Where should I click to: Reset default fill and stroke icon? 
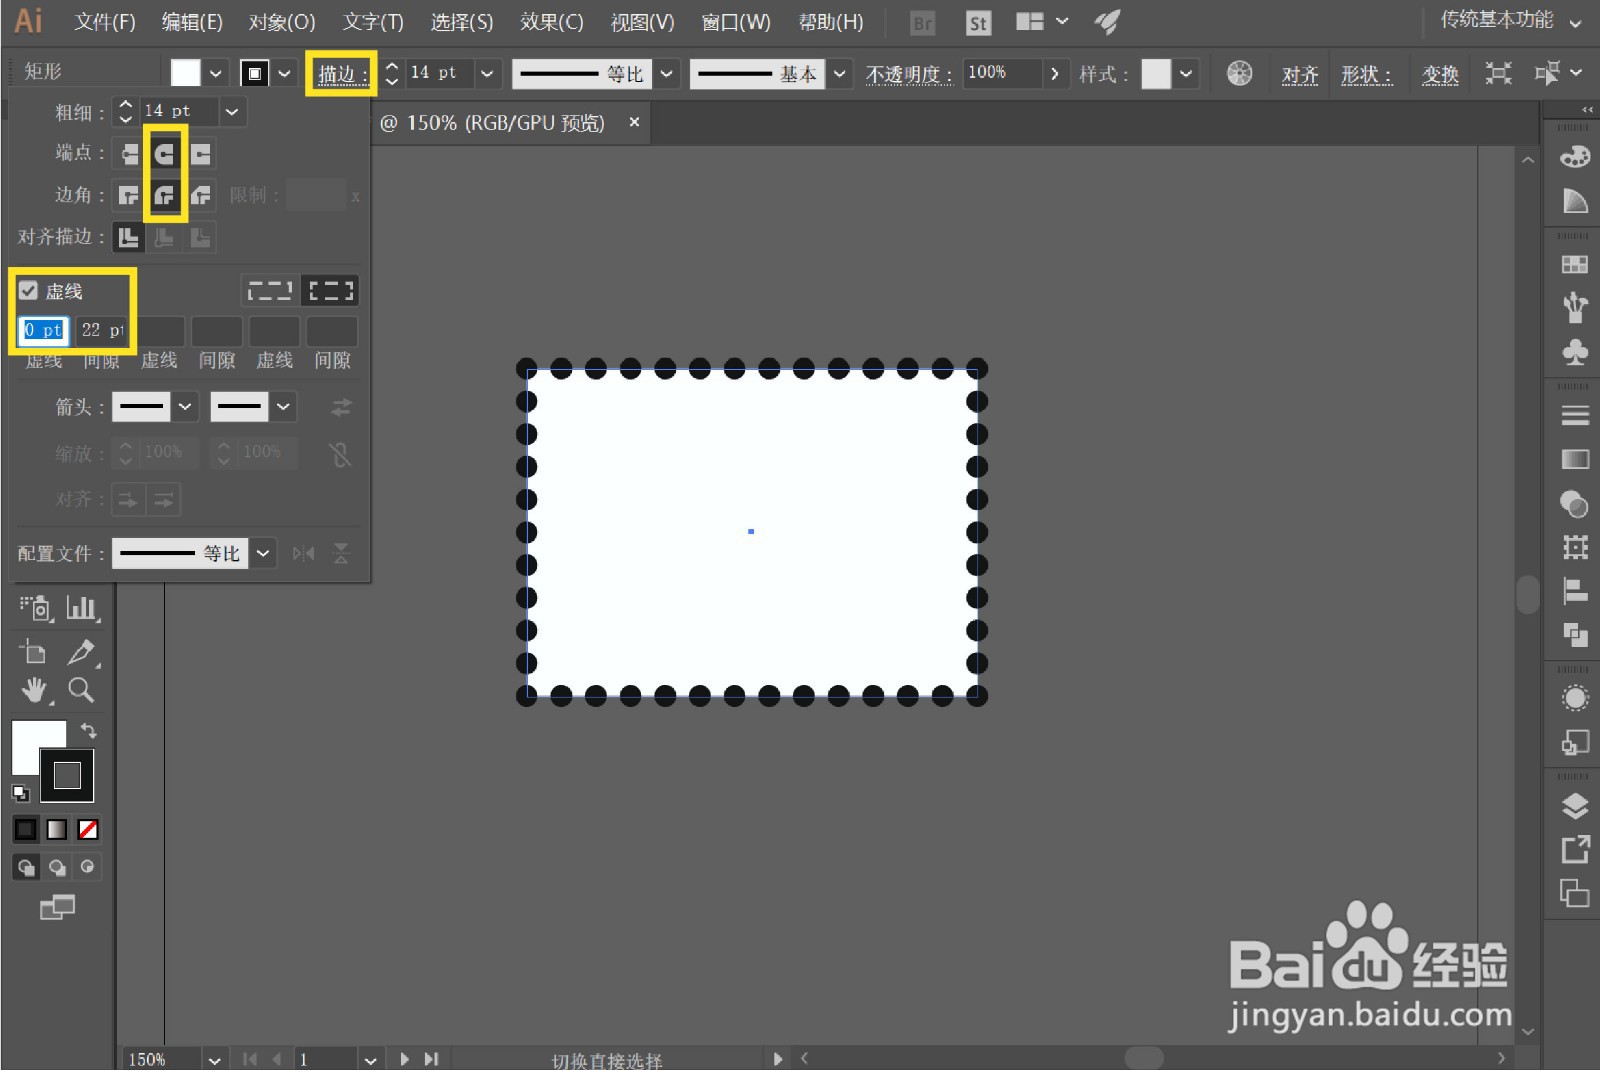pos(20,794)
